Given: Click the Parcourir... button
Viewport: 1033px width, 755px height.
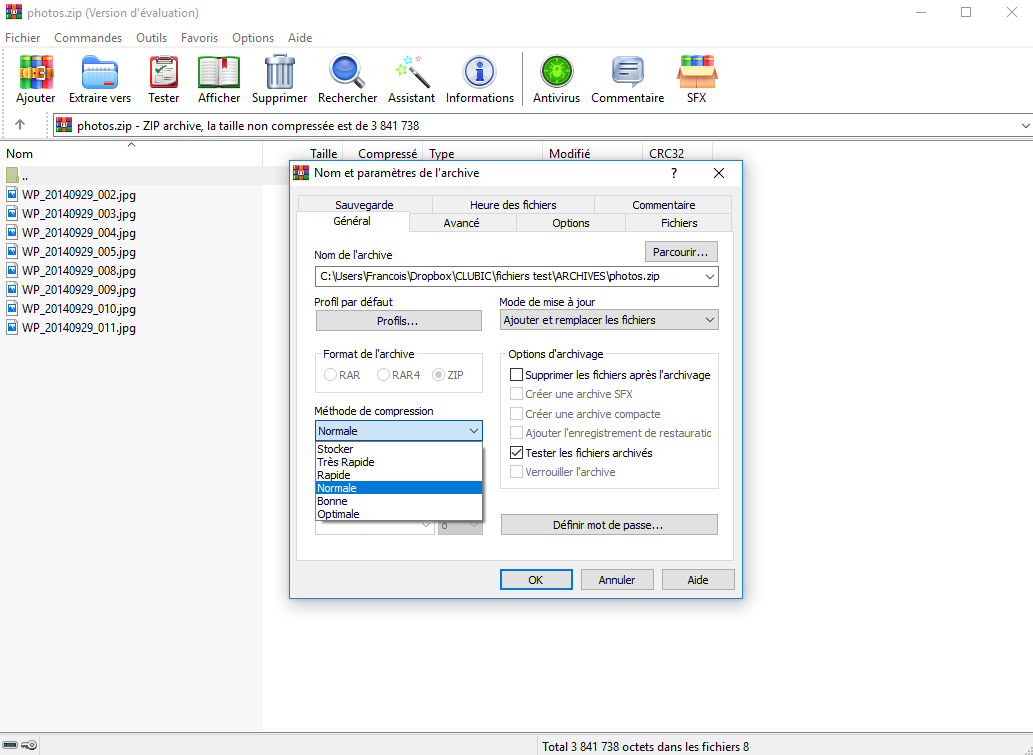Looking at the screenshot, I should pos(681,251).
